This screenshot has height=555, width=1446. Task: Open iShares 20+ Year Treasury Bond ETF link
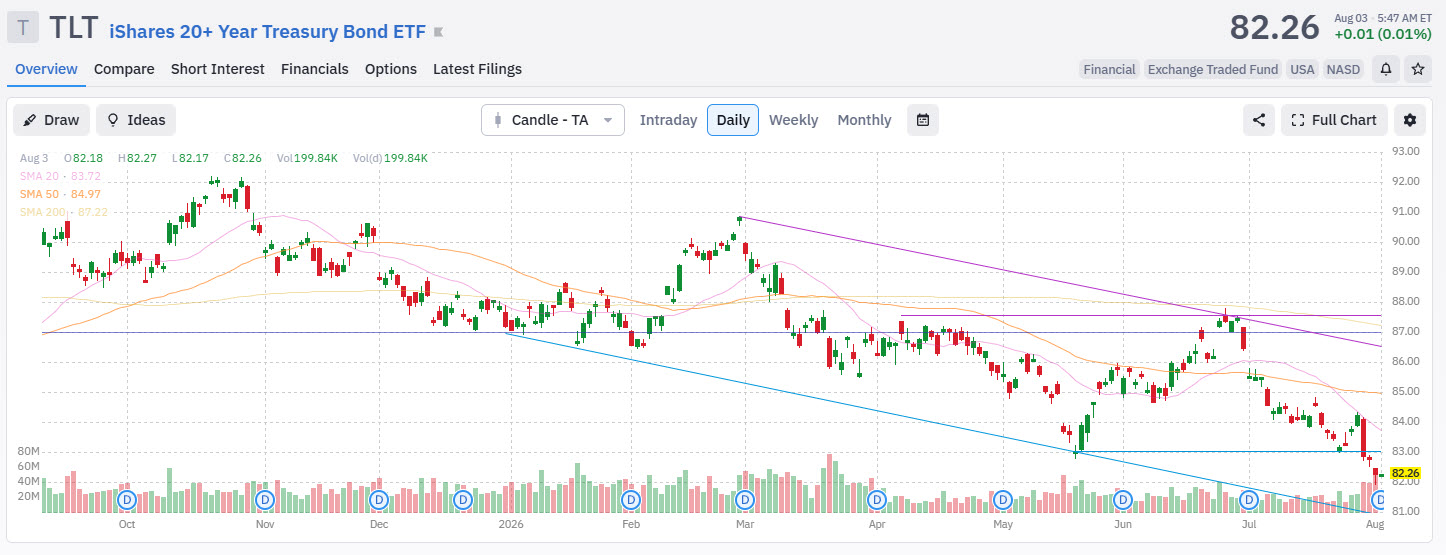coord(267,31)
